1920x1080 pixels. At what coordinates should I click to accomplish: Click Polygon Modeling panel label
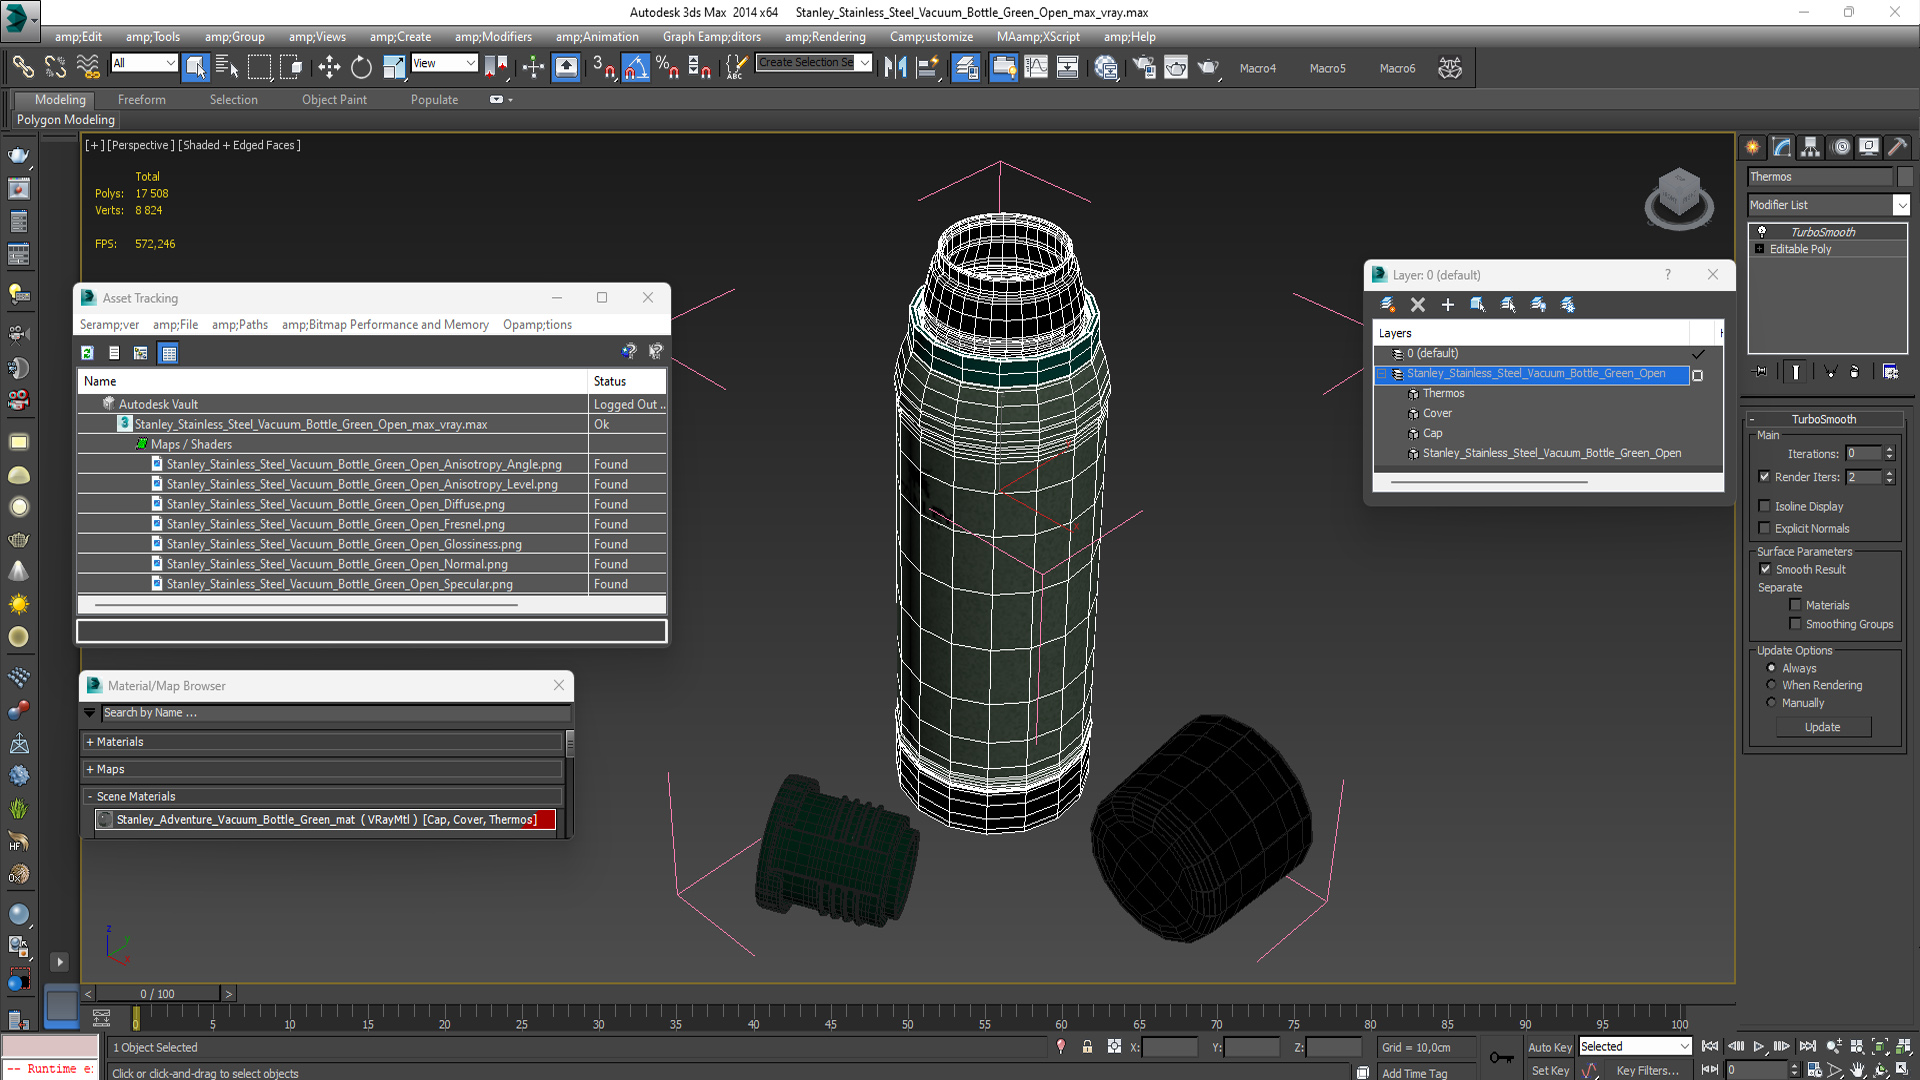(66, 120)
